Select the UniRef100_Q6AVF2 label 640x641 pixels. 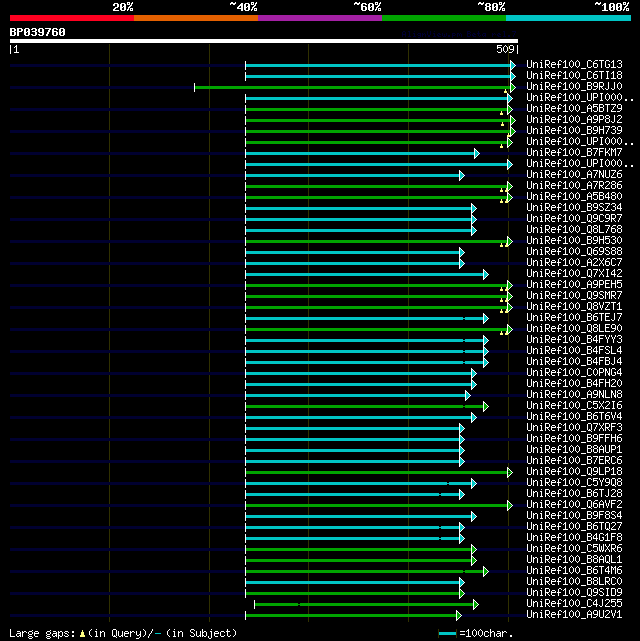[574, 504]
